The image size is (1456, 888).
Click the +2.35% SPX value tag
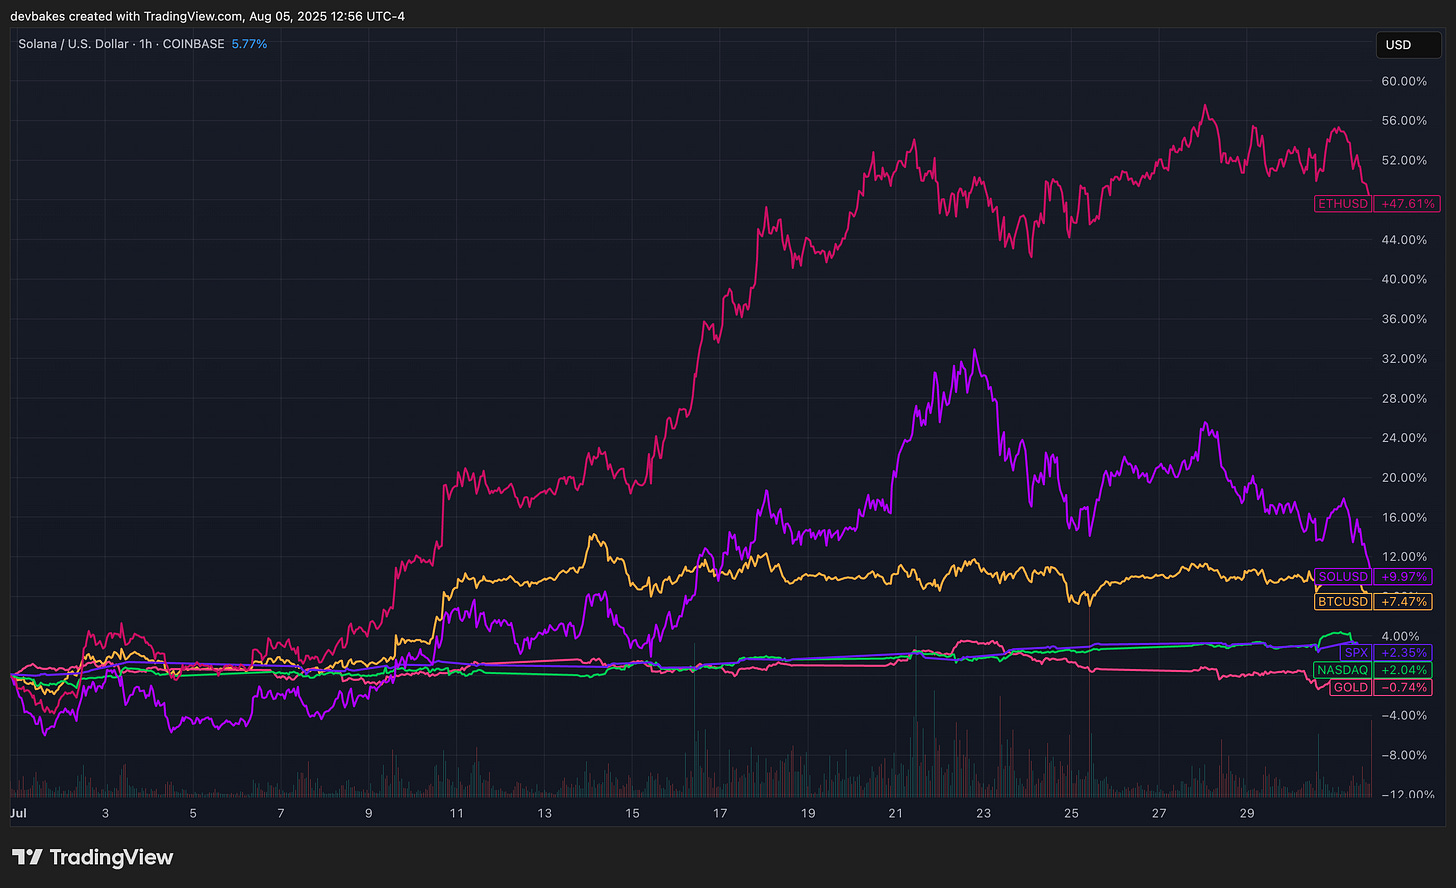[x=1404, y=653]
